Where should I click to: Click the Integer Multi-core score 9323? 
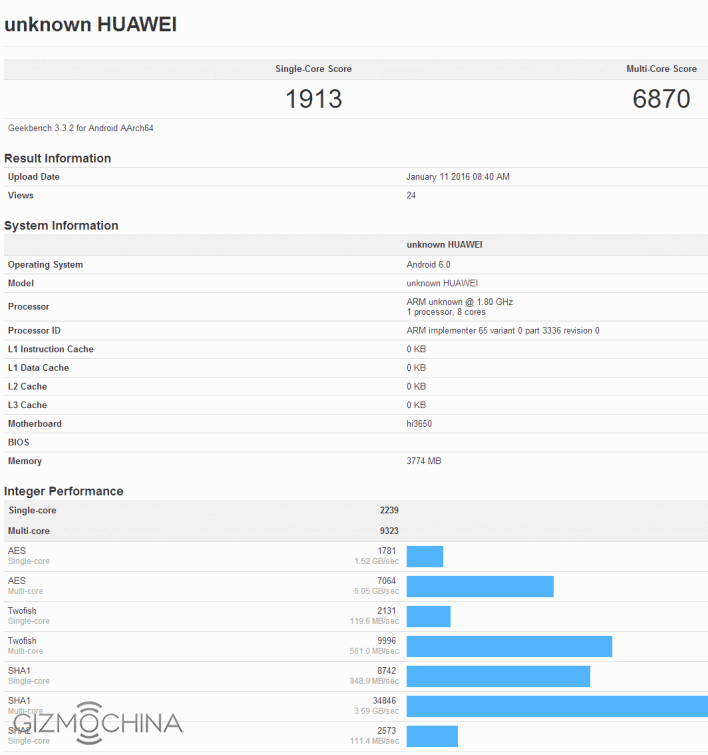[x=389, y=531]
